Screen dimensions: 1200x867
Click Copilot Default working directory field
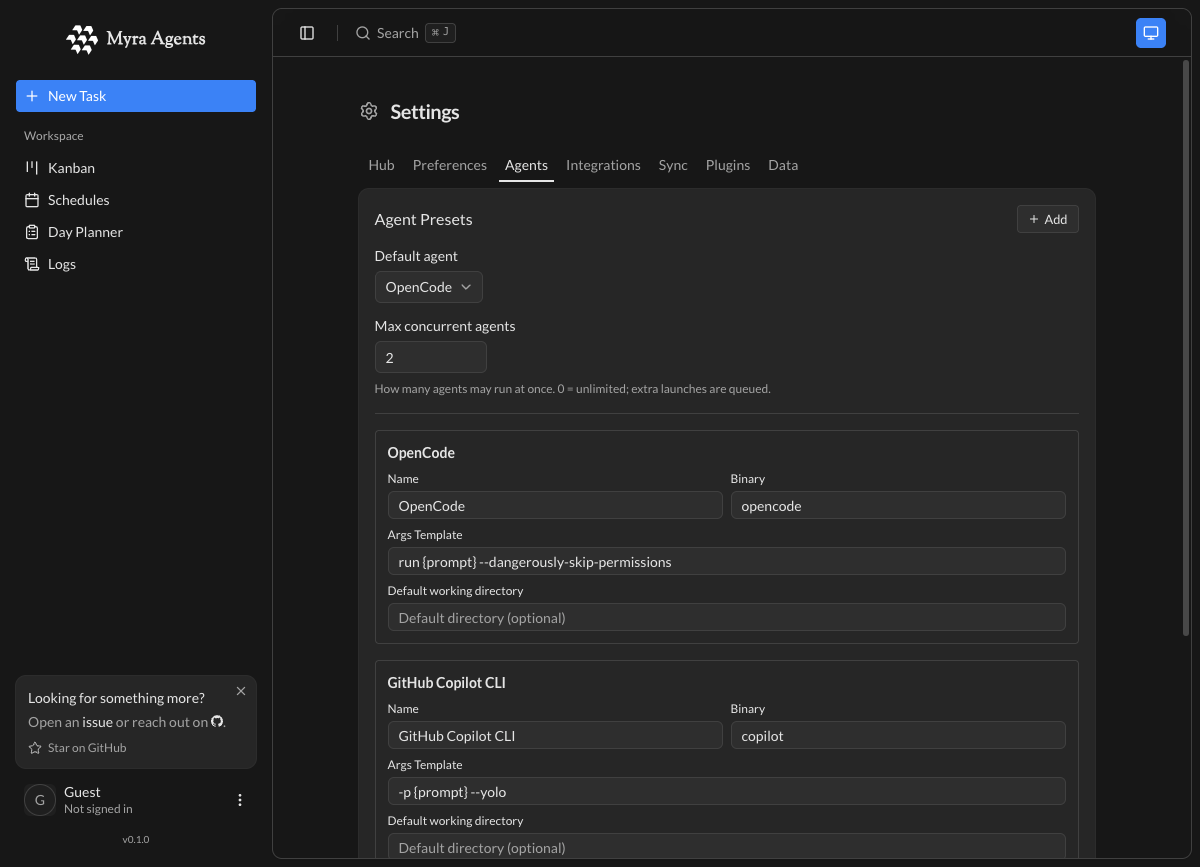[x=727, y=846]
